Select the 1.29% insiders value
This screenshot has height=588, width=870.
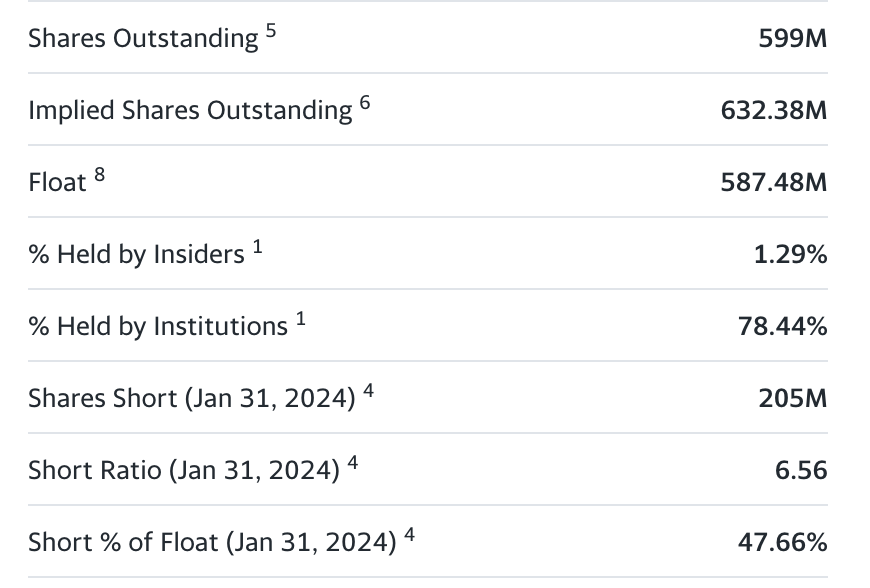[790, 255]
